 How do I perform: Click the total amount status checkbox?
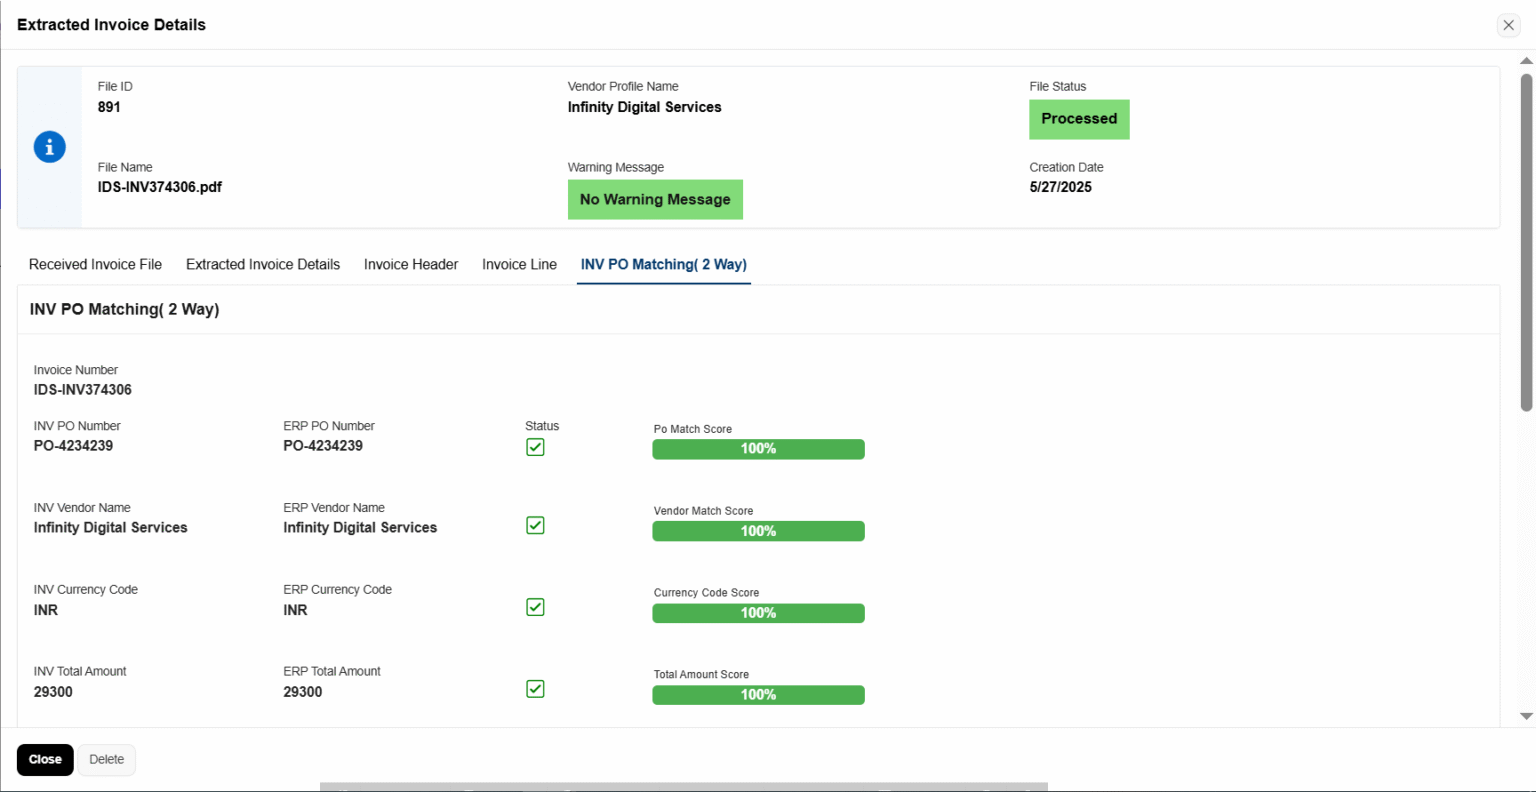(x=535, y=689)
